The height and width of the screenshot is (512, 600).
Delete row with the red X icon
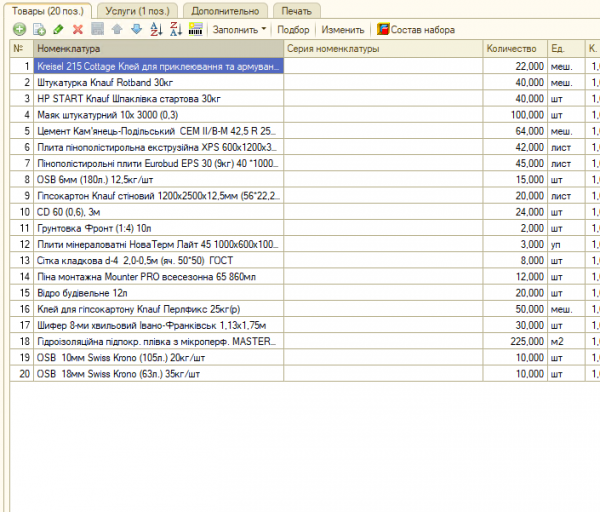click(x=78, y=29)
